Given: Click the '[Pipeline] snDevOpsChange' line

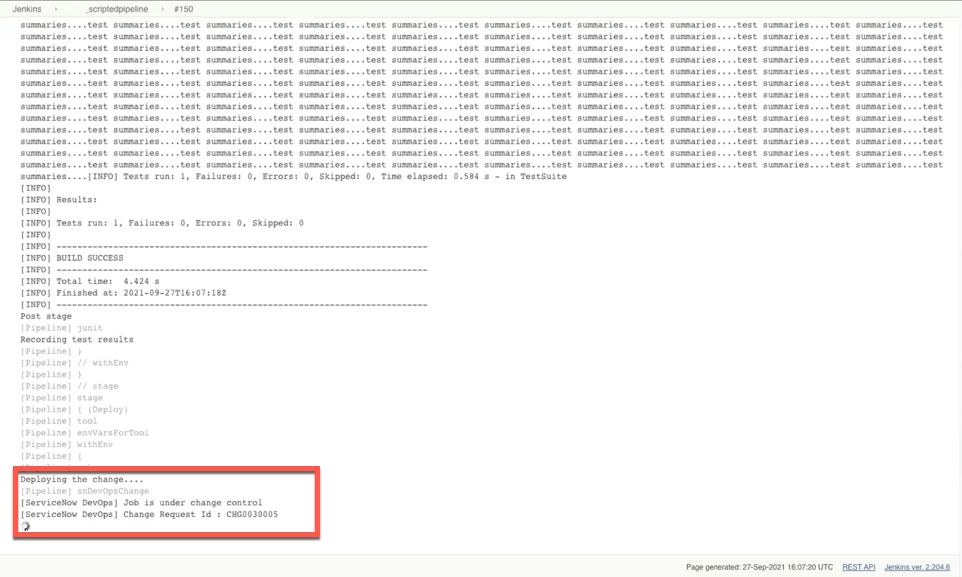Looking at the screenshot, I should (85, 491).
